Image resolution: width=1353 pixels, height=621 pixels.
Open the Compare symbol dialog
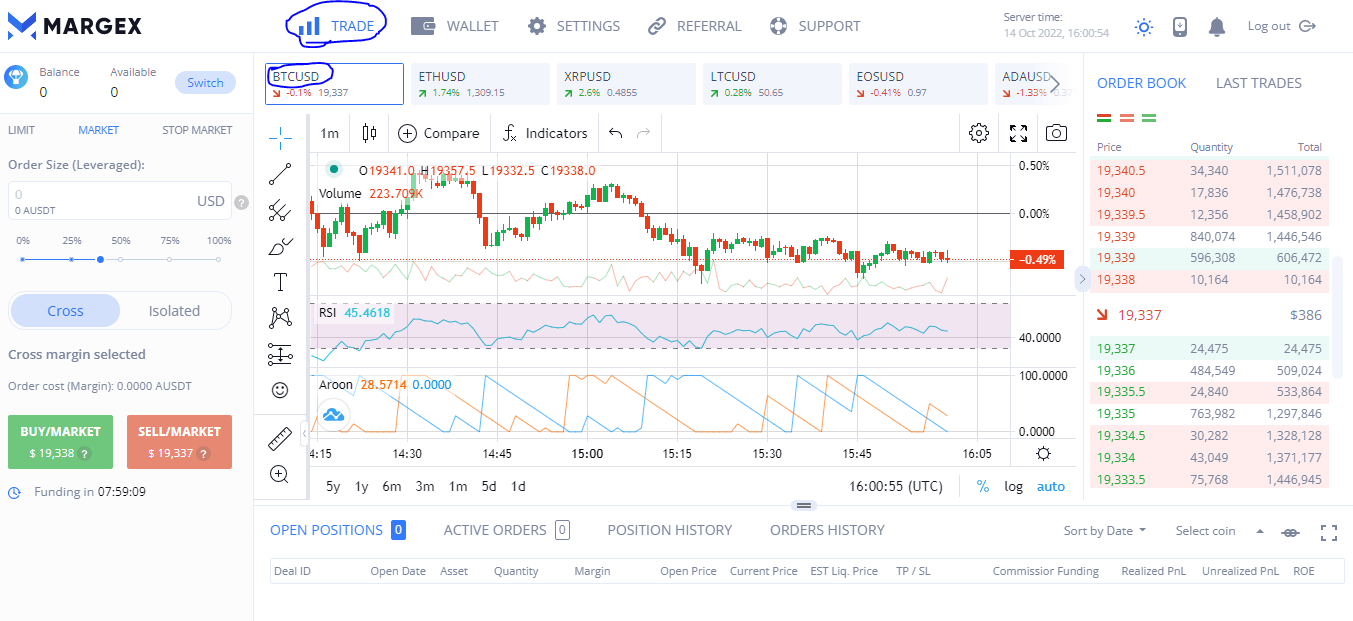pyautogui.click(x=439, y=133)
